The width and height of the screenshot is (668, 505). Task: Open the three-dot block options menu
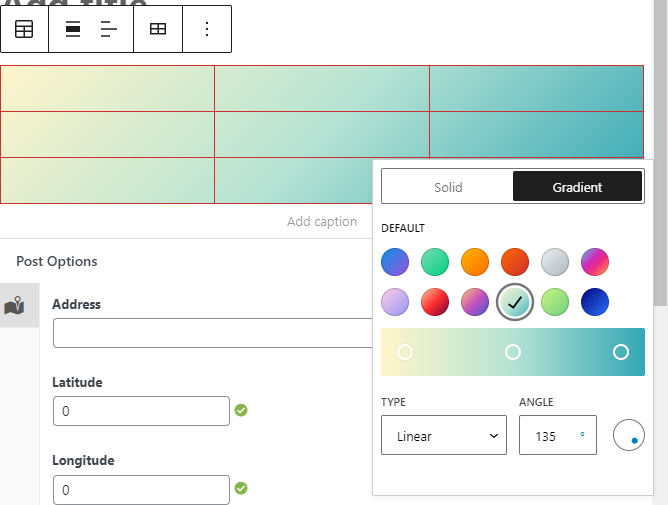click(207, 29)
